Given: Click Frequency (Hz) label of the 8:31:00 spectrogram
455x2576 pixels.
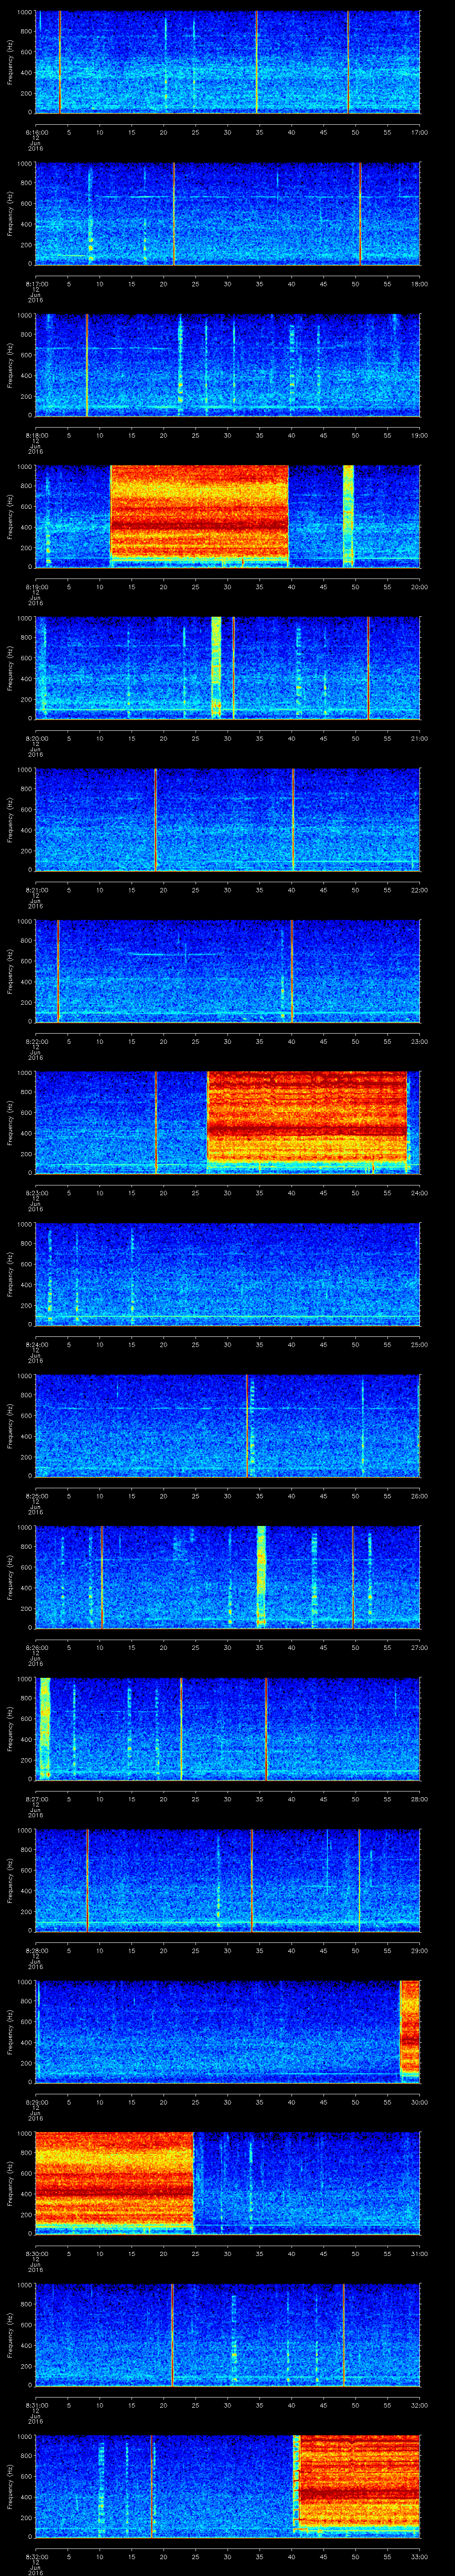Looking at the screenshot, I should pyautogui.click(x=10, y=2335).
